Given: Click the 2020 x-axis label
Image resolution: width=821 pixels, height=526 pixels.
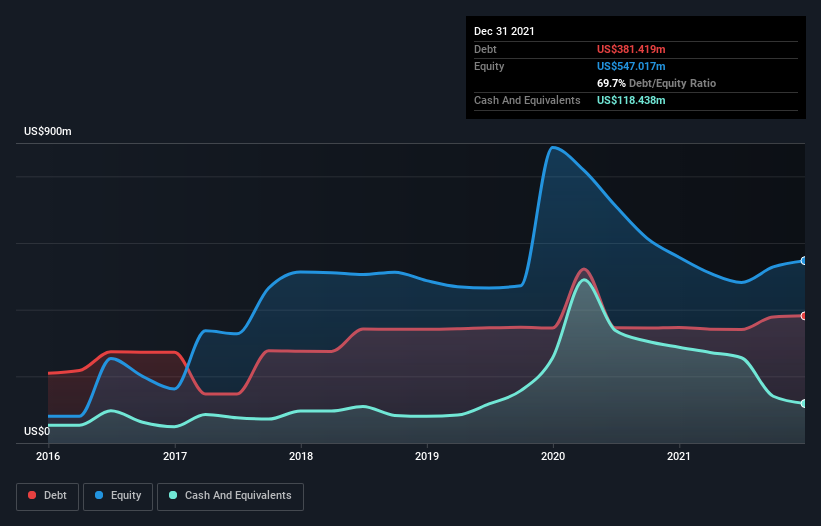Looking at the screenshot, I should tap(553, 456).
